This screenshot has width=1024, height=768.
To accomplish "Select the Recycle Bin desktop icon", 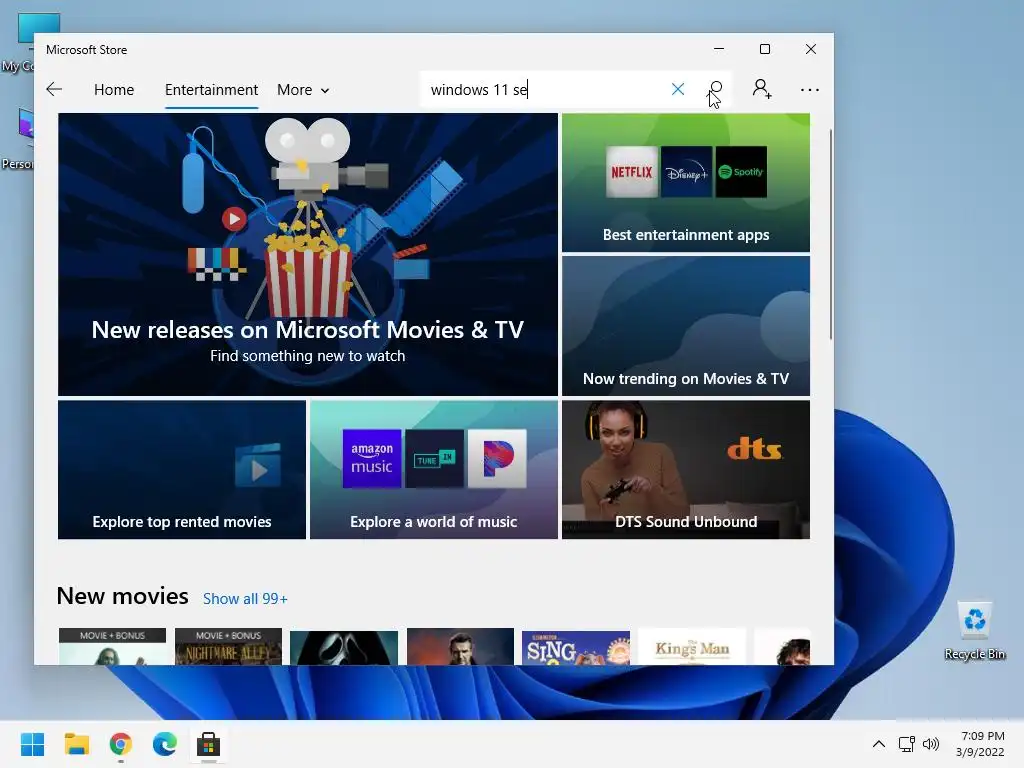I will pos(974,630).
